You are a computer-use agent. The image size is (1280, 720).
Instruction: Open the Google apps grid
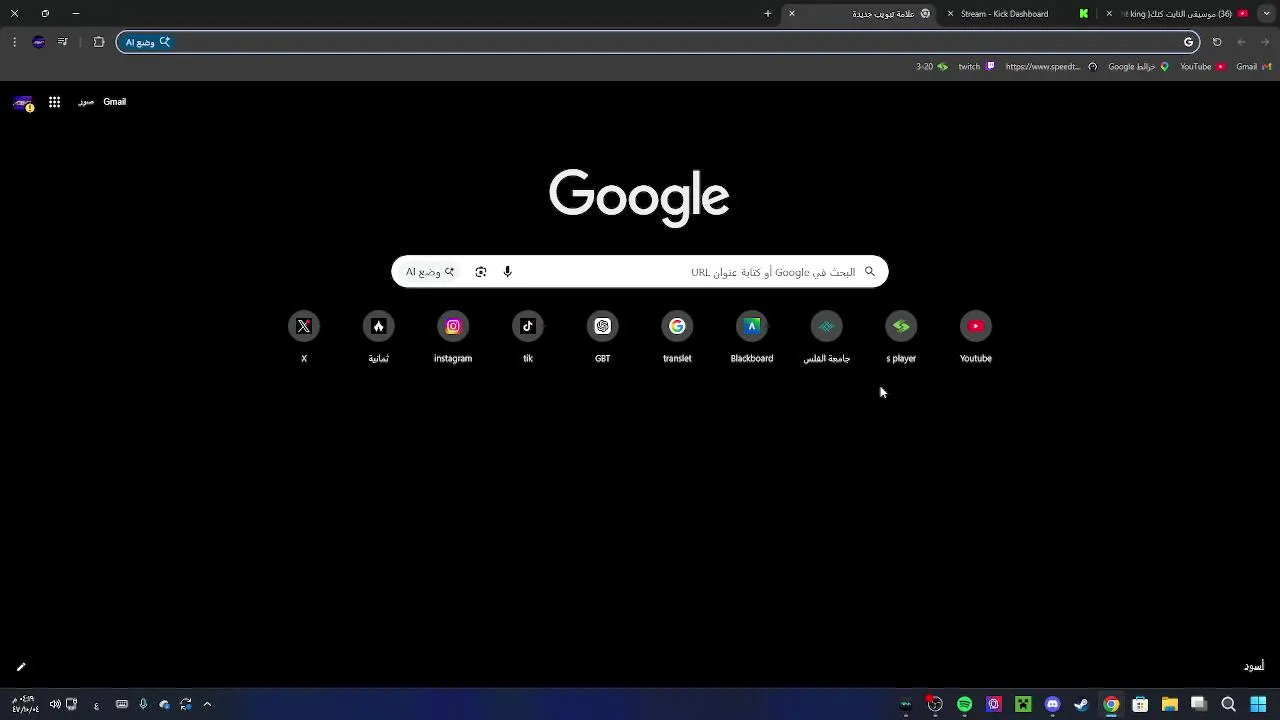pos(55,102)
